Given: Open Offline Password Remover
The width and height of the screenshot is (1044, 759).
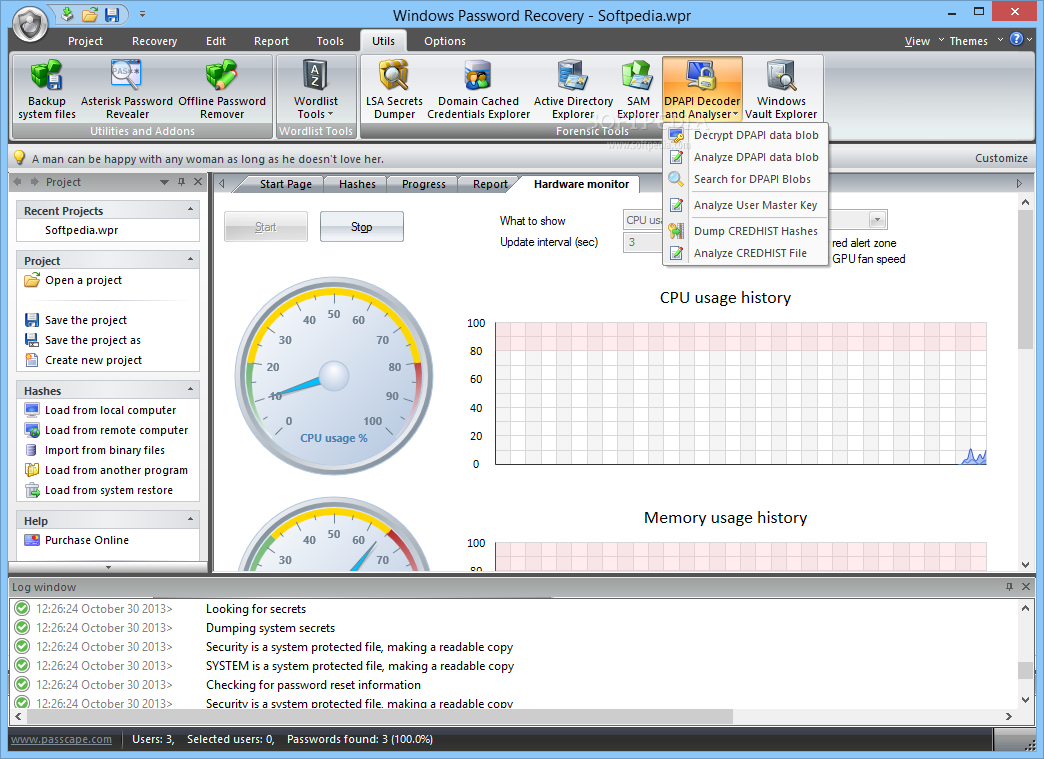Looking at the screenshot, I should [222, 89].
